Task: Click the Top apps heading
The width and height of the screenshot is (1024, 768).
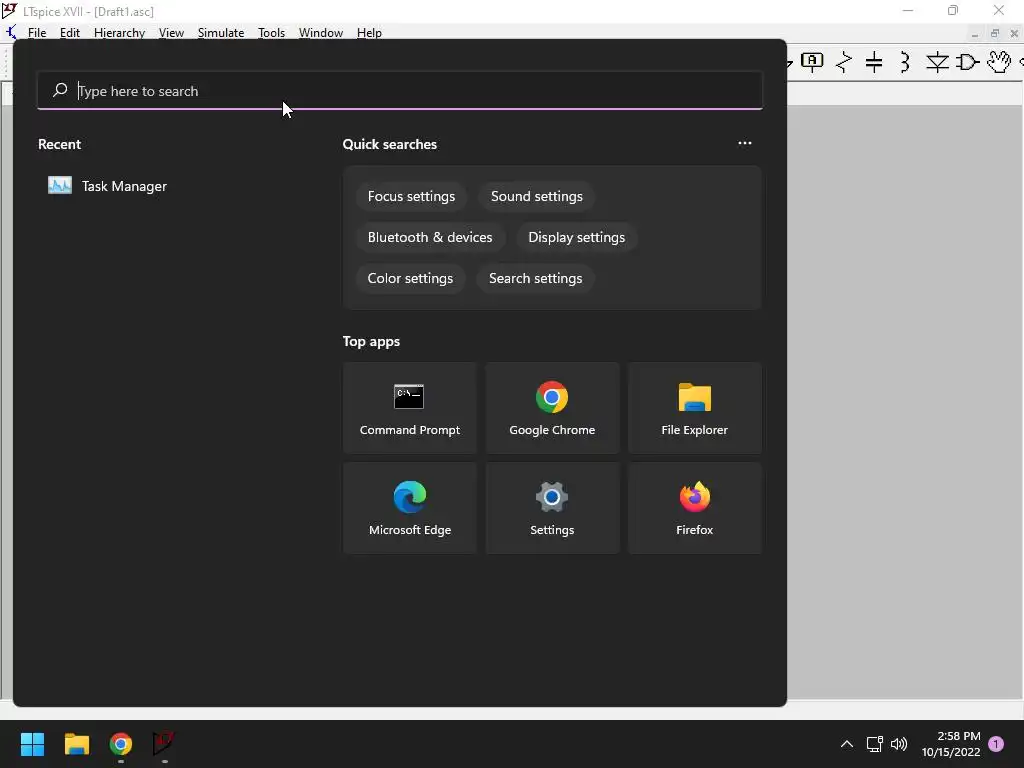Action: tap(372, 342)
